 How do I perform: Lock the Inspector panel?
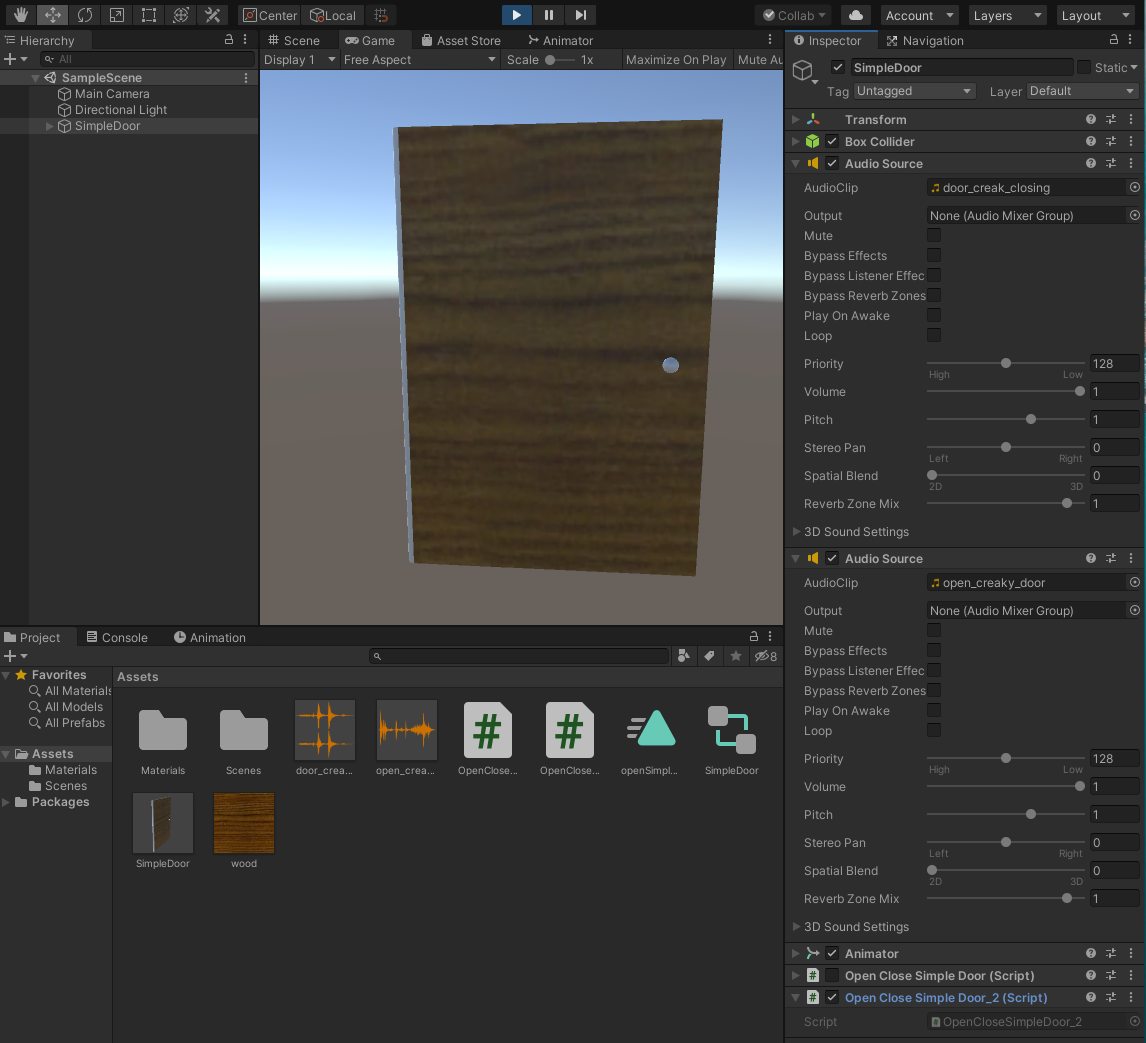1114,39
